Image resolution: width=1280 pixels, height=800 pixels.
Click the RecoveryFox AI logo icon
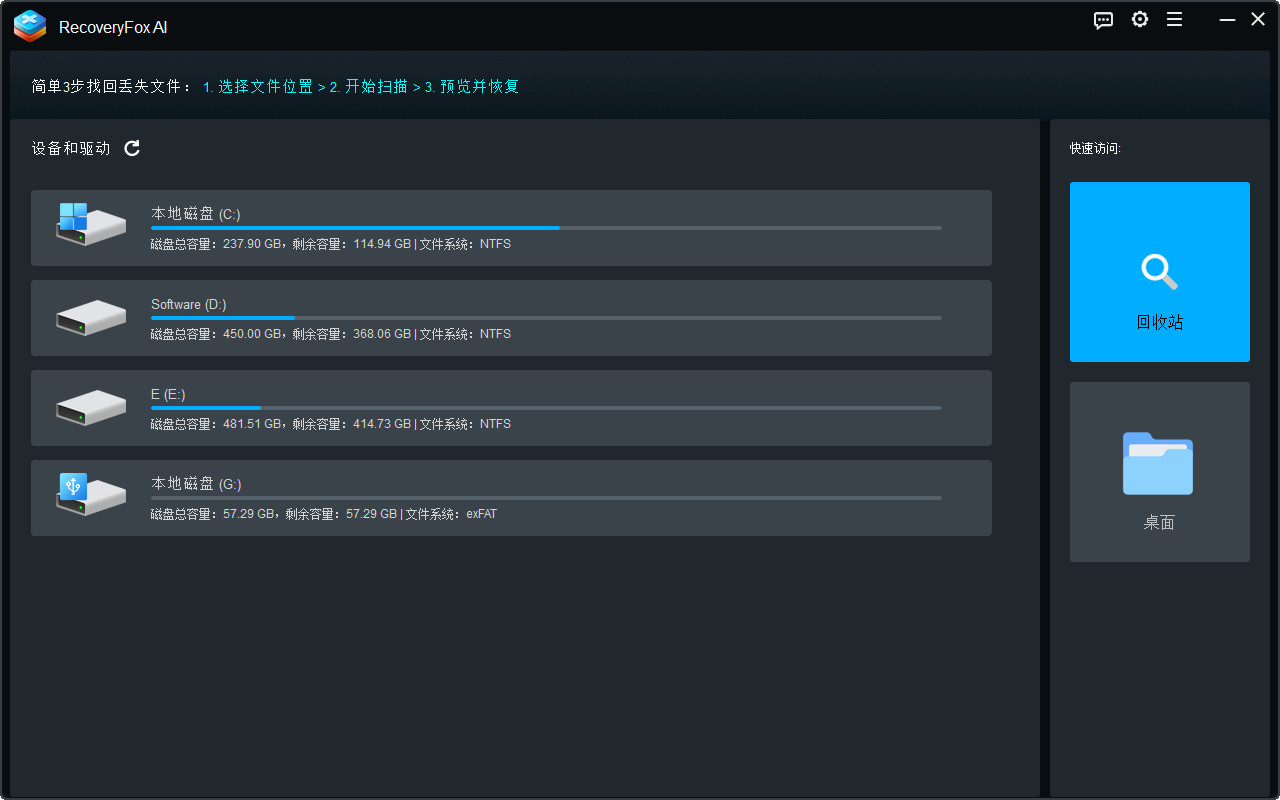click(x=30, y=26)
